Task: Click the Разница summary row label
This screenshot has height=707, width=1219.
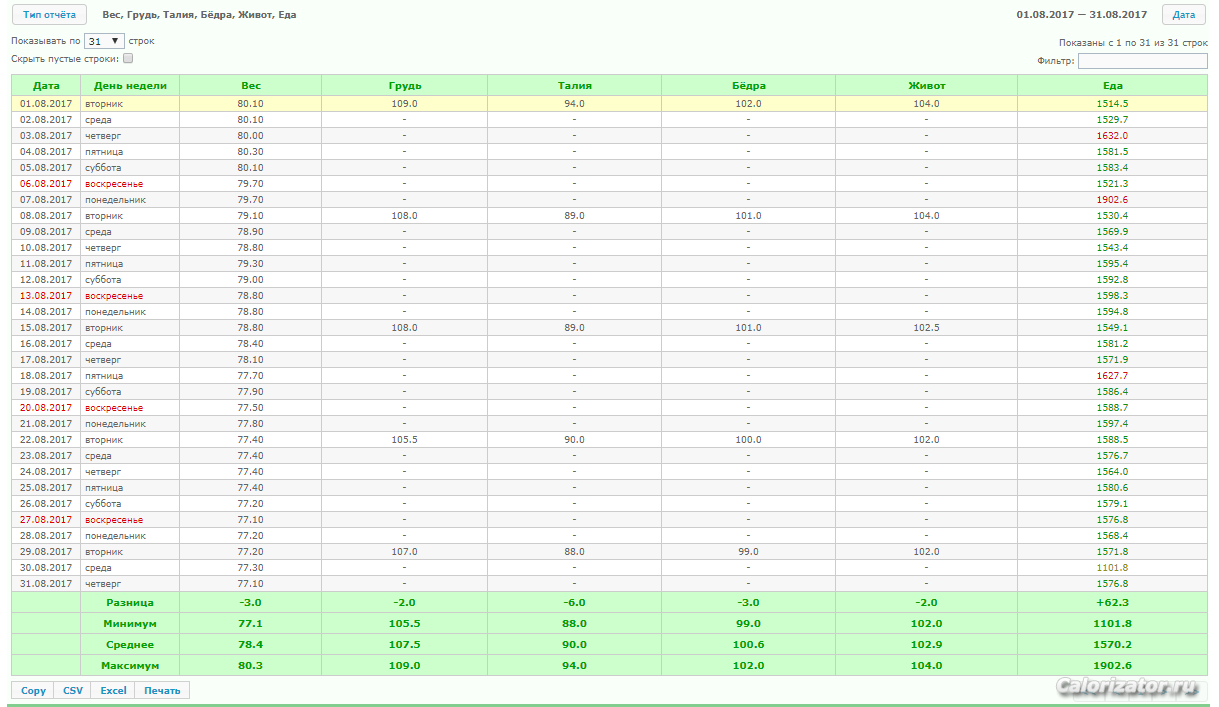Action: coord(130,602)
